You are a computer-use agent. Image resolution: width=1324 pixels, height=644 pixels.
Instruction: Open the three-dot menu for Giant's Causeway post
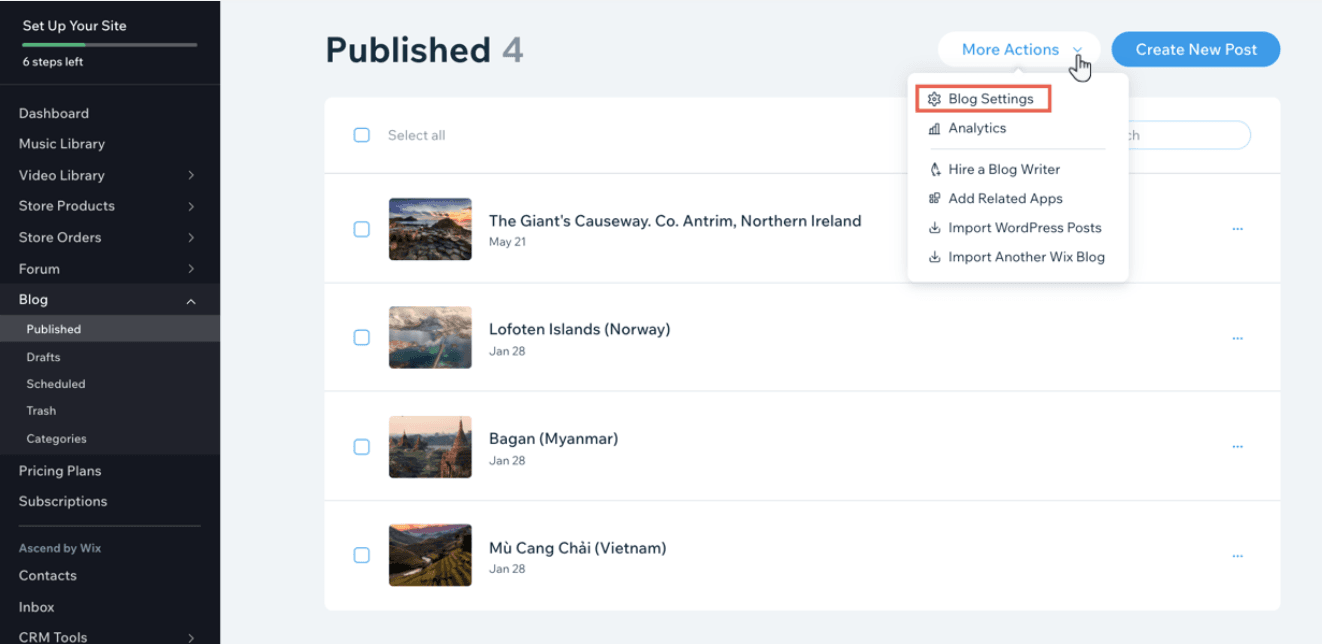(x=1237, y=229)
